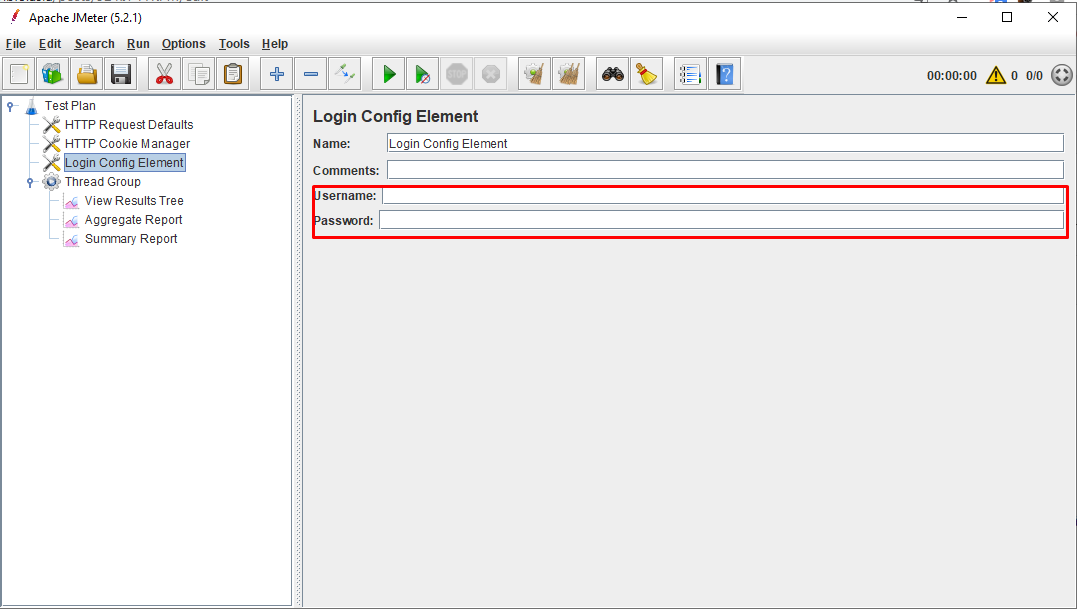This screenshot has height=613, width=1077.
Task: Click the Comments input field
Action: (725, 170)
